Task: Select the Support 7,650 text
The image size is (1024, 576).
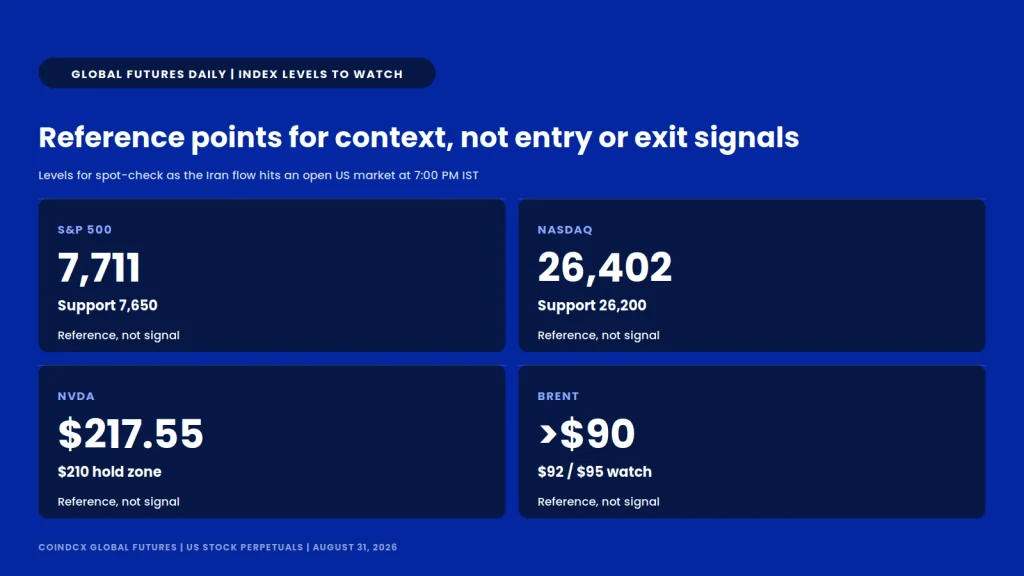Action: [108, 306]
